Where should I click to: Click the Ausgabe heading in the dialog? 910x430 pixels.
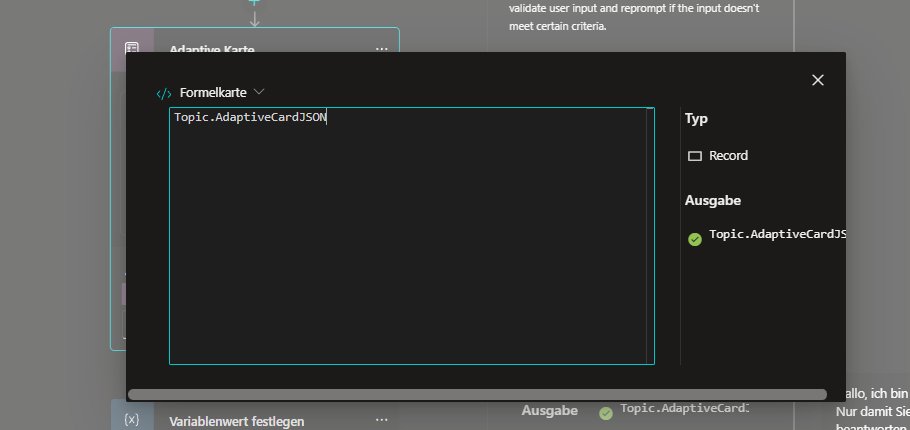click(x=713, y=201)
